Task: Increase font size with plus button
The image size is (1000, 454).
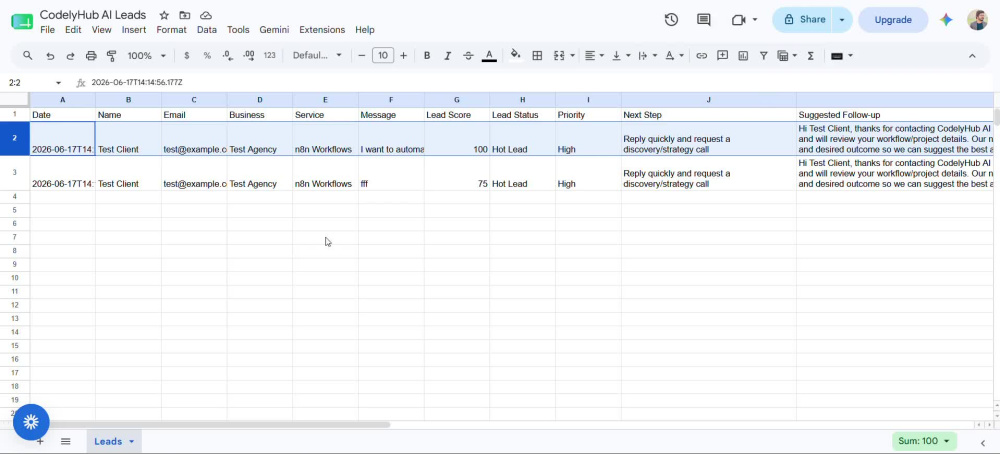Action: 403,55
